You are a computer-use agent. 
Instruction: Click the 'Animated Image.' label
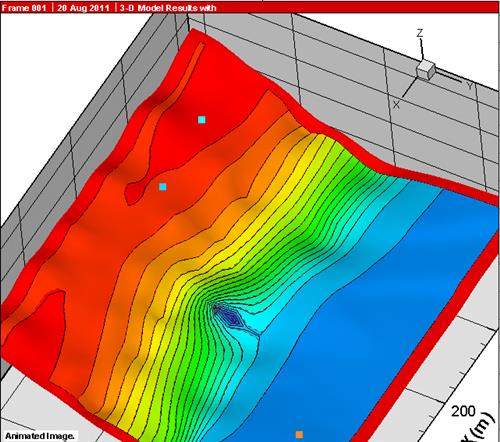[40, 436]
